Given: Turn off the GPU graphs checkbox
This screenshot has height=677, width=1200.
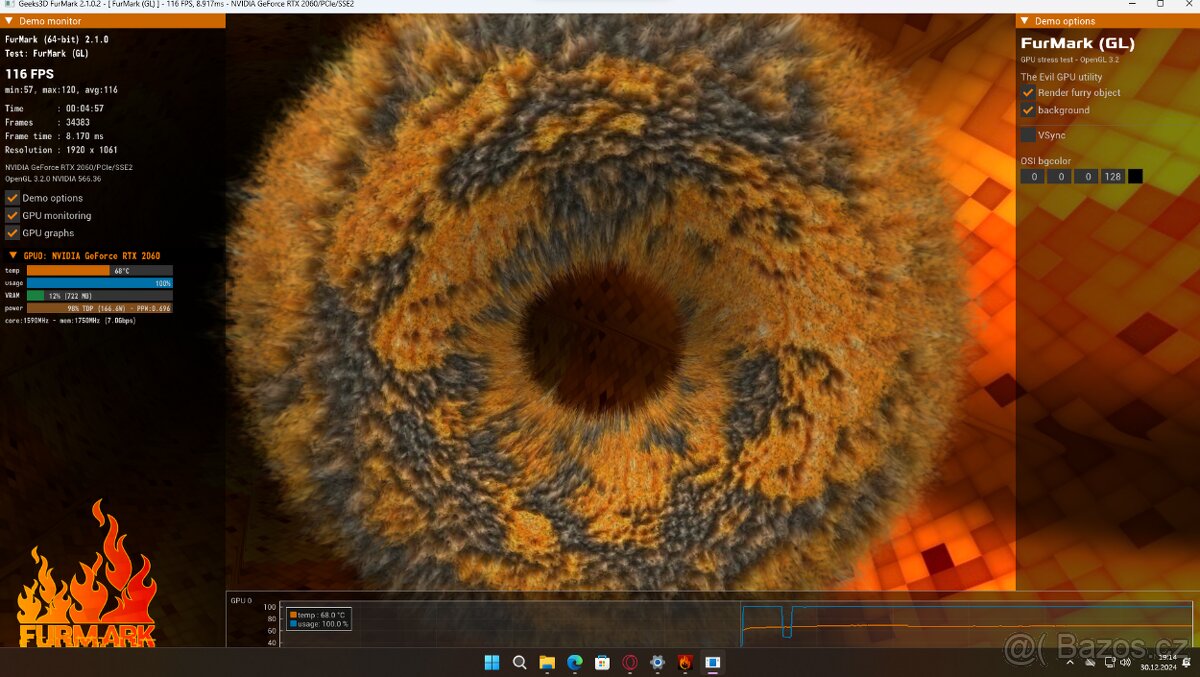Looking at the screenshot, I should click(13, 233).
